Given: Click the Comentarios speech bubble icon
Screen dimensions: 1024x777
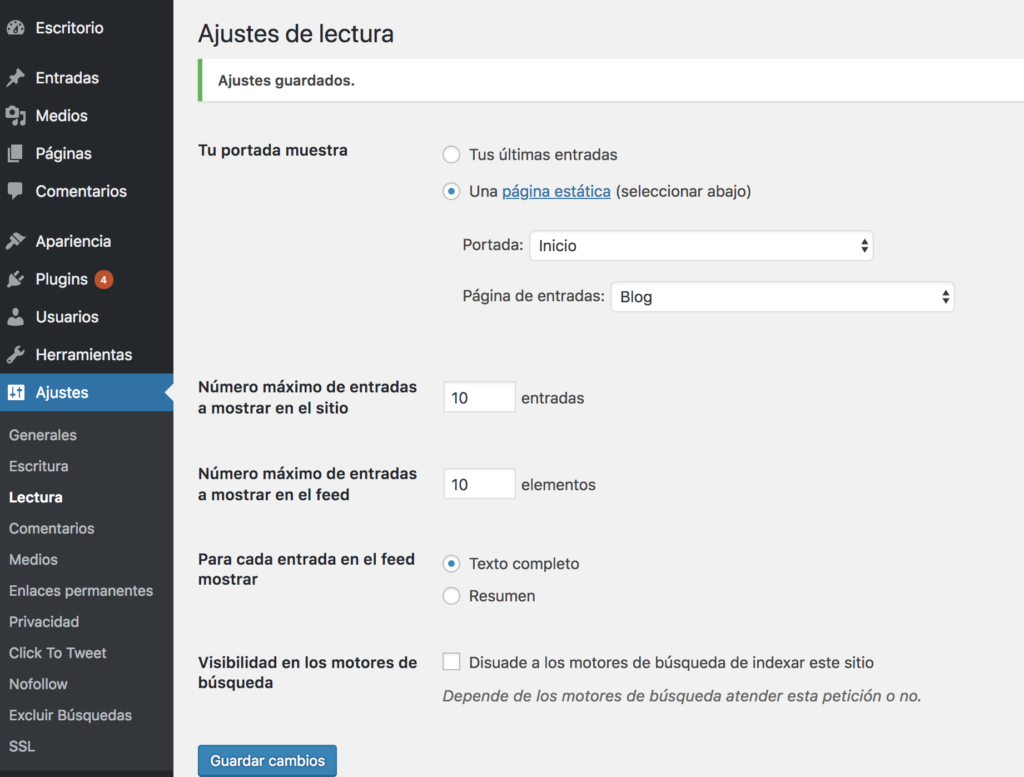Looking at the screenshot, I should 16,191.
